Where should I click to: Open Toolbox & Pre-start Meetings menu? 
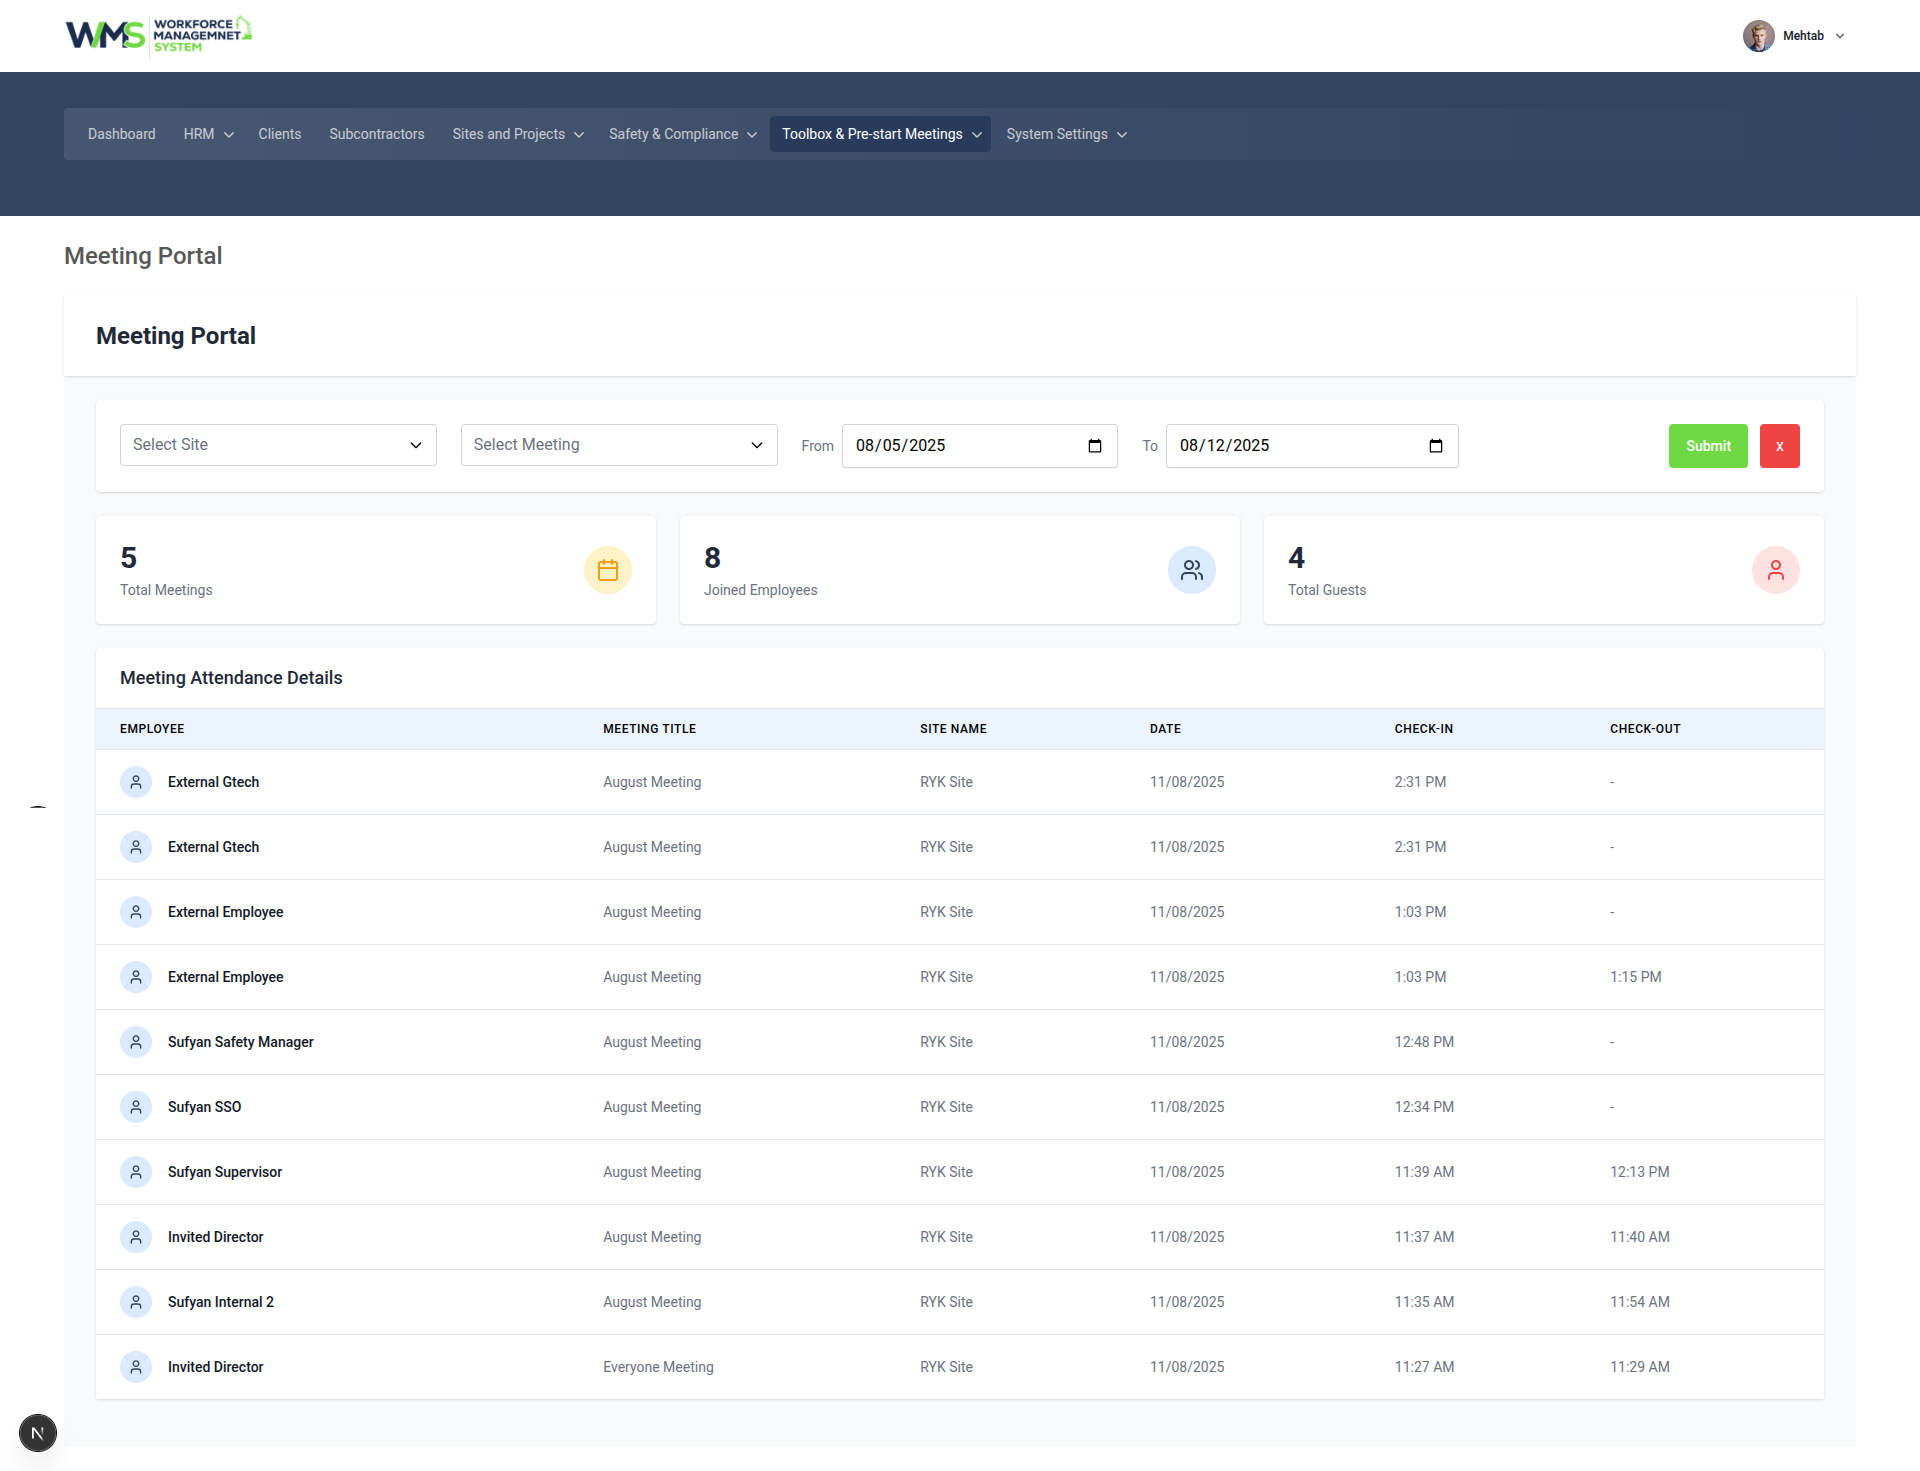880,134
